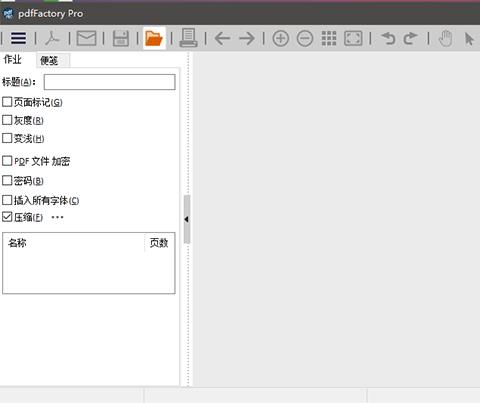The height and width of the screenshot is (403, 480).
Task: Show thumbnail grid view icon
Action: click(x=329, y=38)
